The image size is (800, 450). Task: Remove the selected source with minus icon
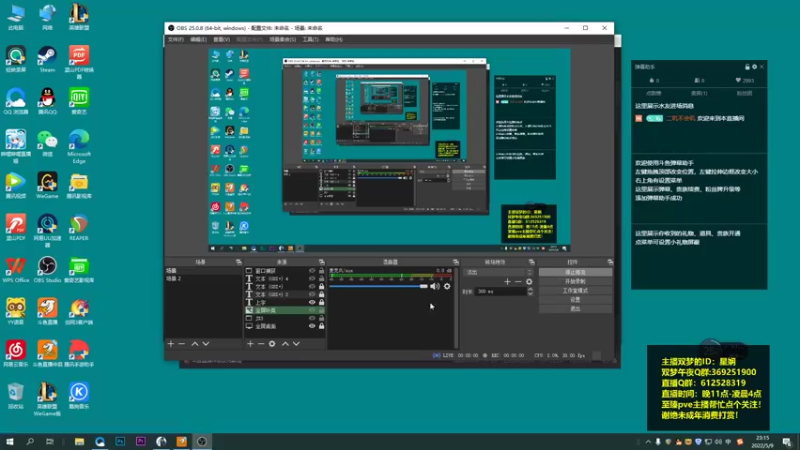click(x=261, y=344)
